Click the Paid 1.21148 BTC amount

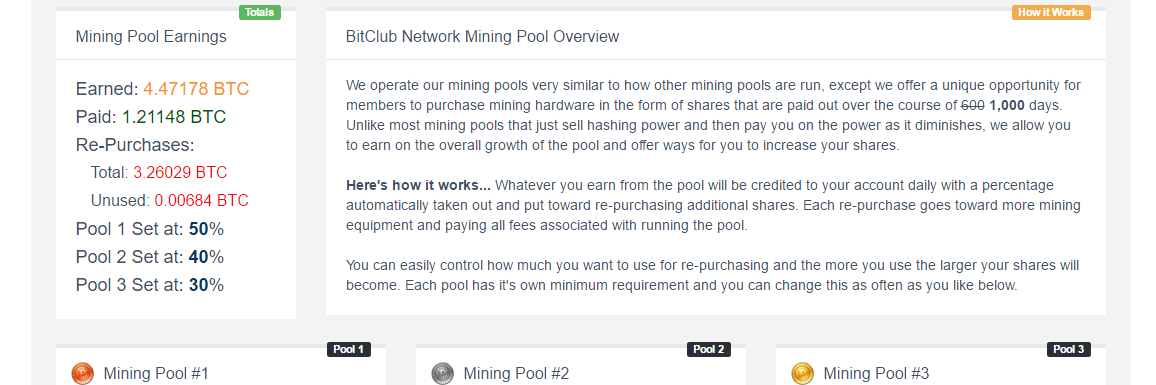point(174,117)
